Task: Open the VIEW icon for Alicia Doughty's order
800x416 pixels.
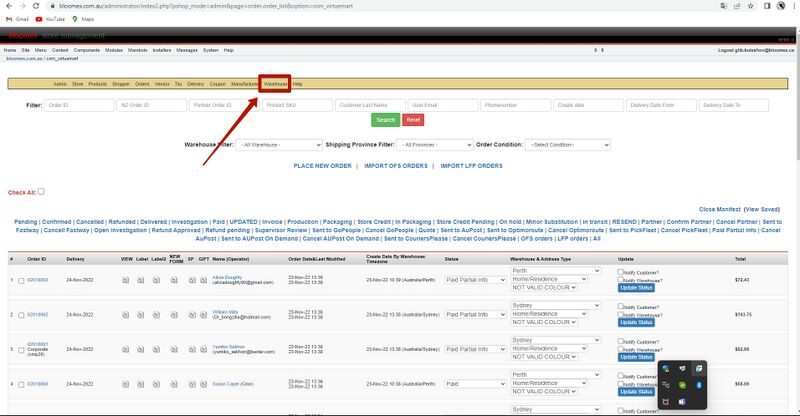Action: pos(126,280)
